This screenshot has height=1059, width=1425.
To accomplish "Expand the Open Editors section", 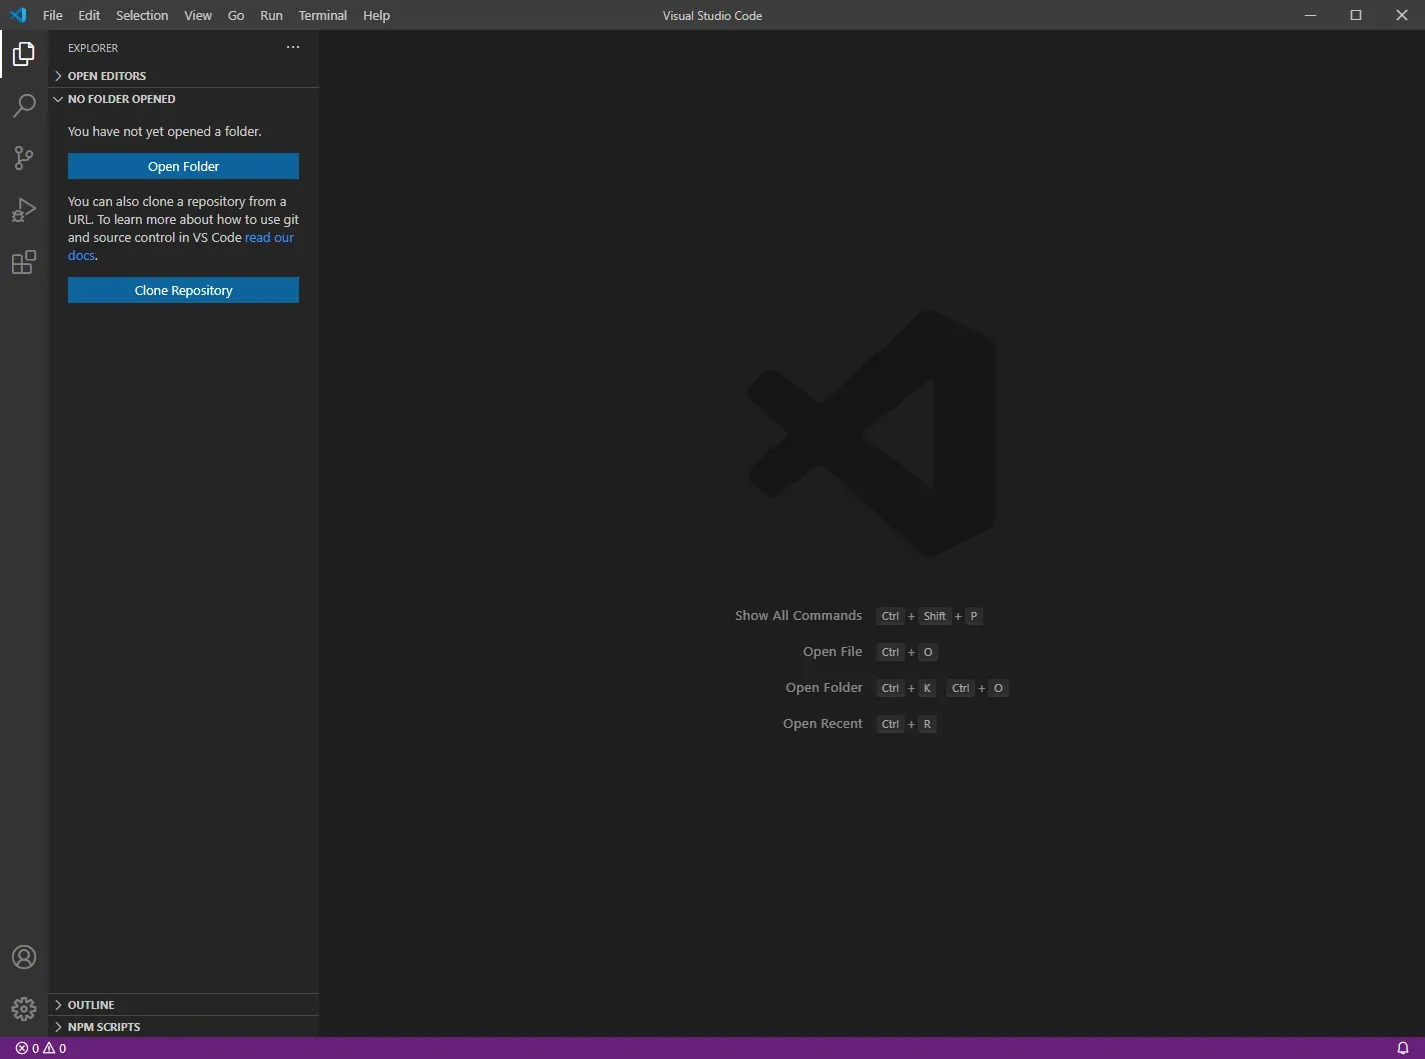I will pos(107,75).
